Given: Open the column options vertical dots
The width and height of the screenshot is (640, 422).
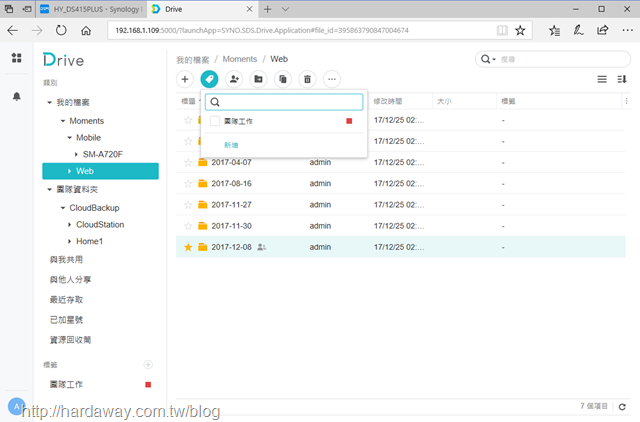Looking at the screenshot, I should coord(626,101).
